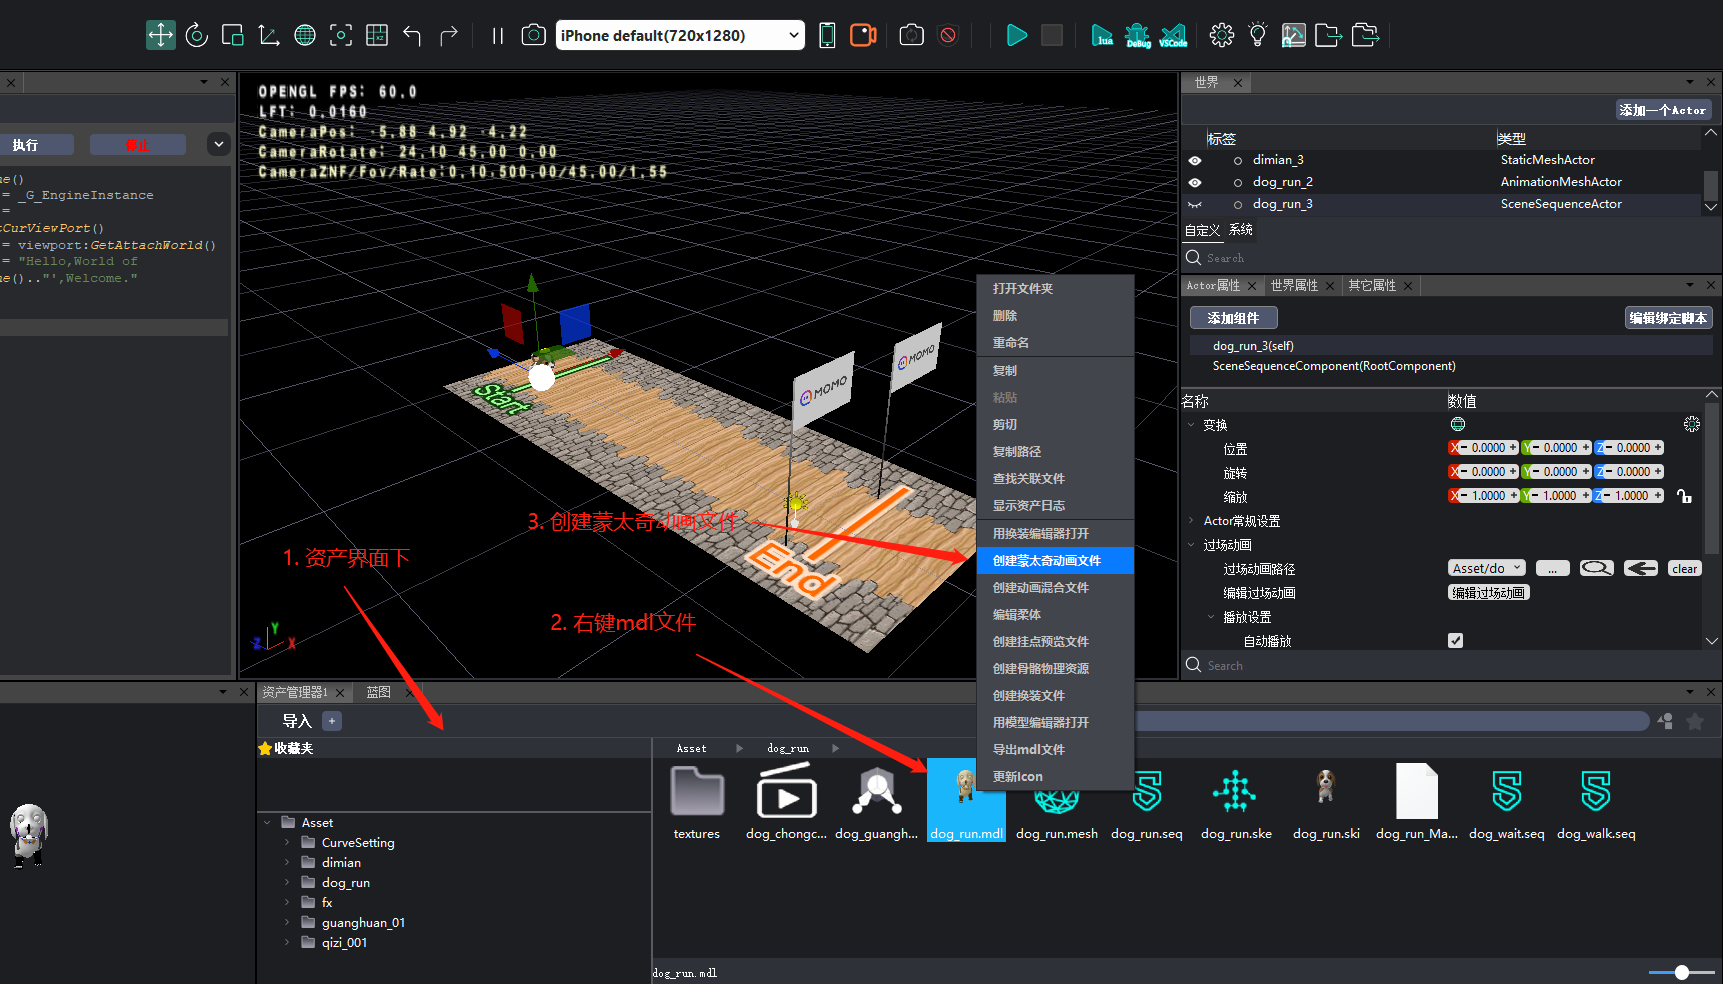Click the 编辑绑定脚本 button
Viewport: 1723px width, 984px height.
coord(1668,318)
